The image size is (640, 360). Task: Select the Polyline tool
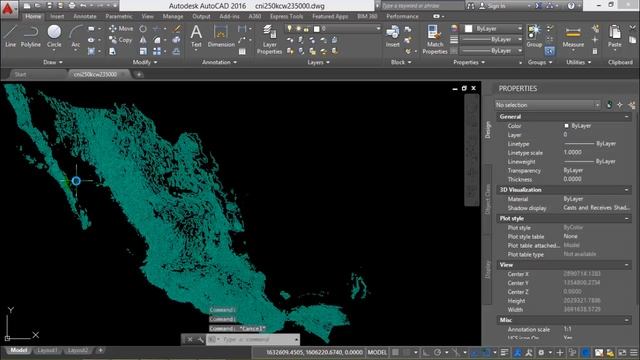[31, 36]
